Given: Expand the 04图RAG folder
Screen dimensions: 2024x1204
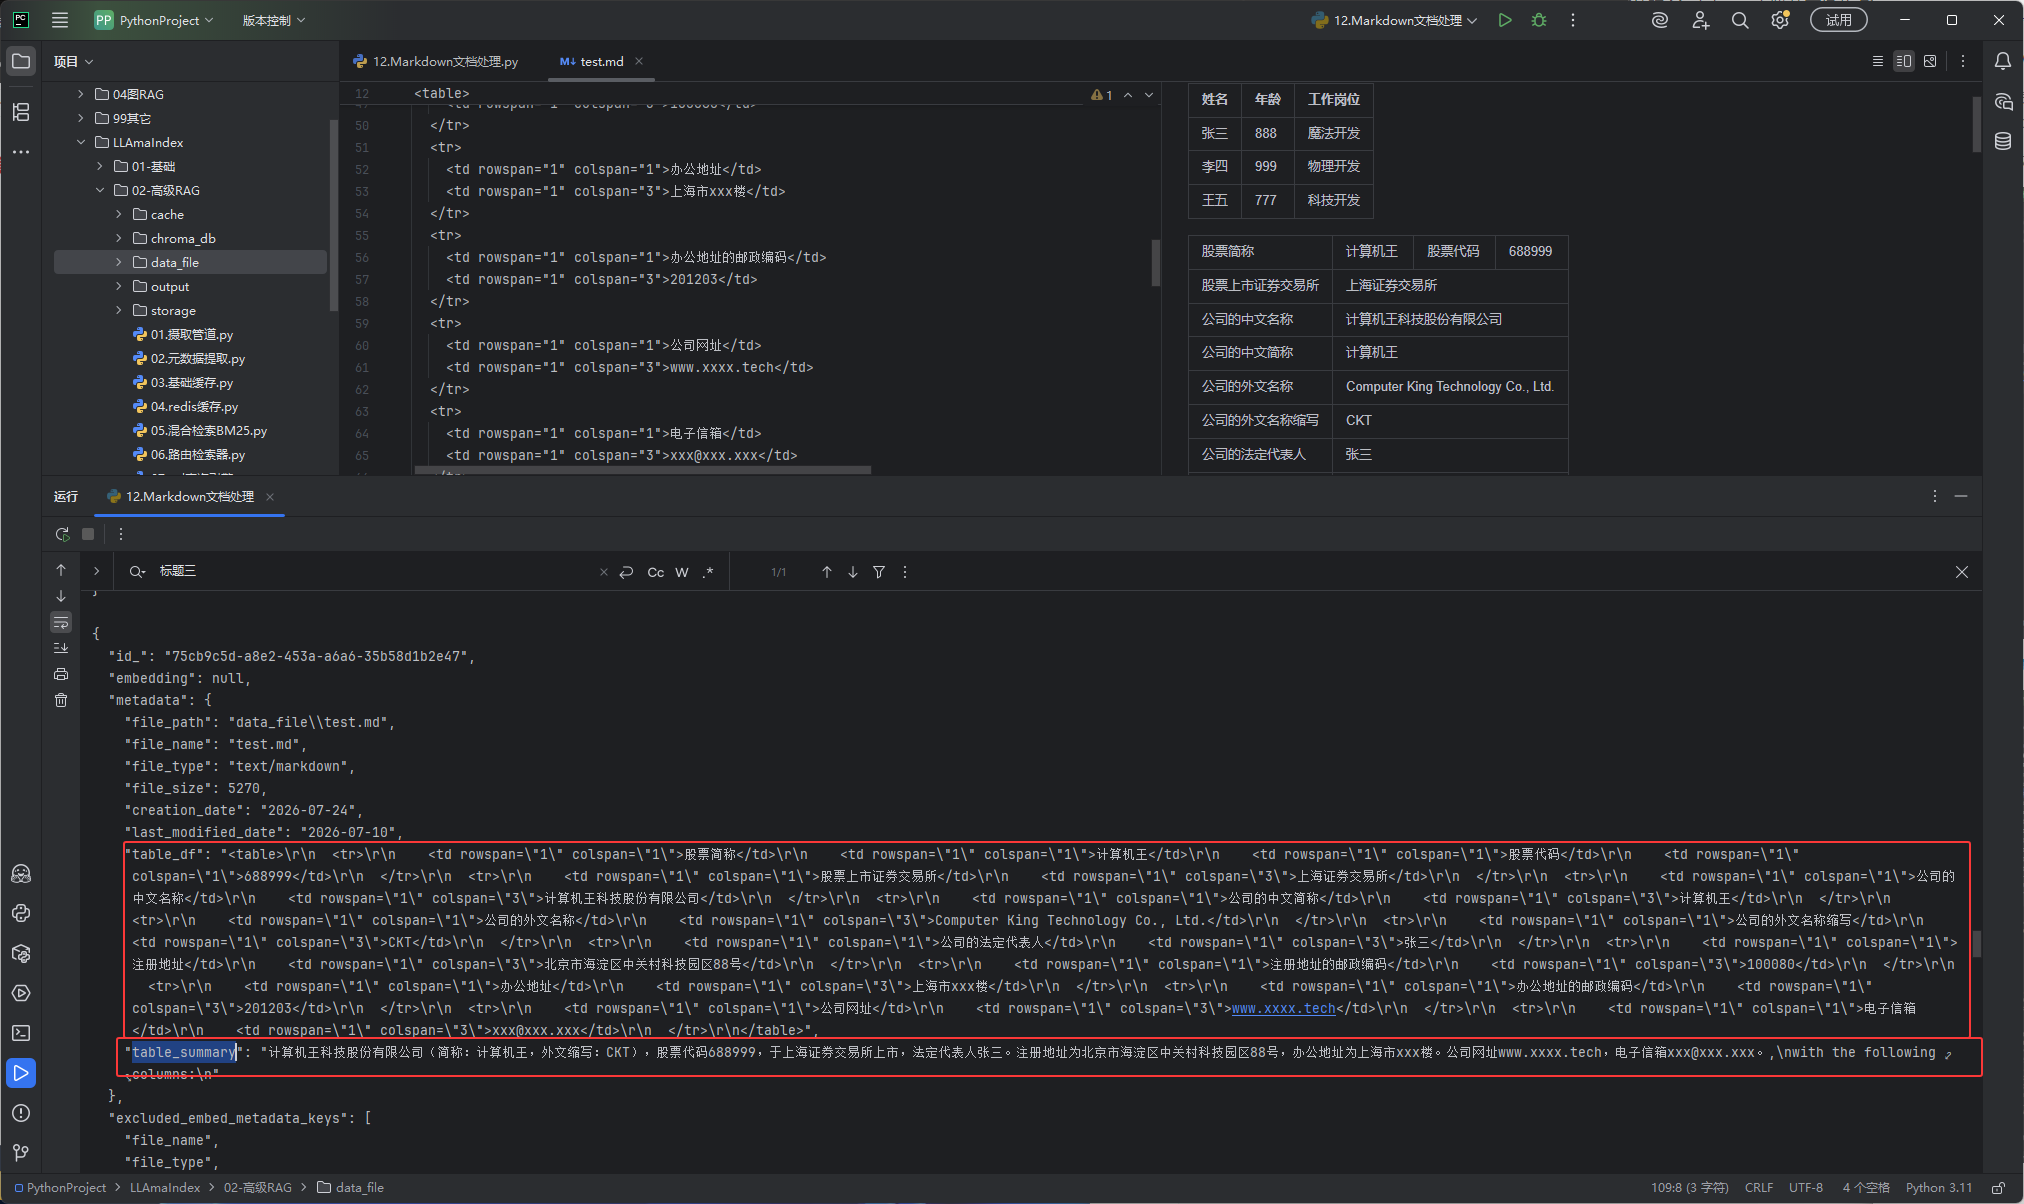Looking at the screenshot, I should coord(81,94).
